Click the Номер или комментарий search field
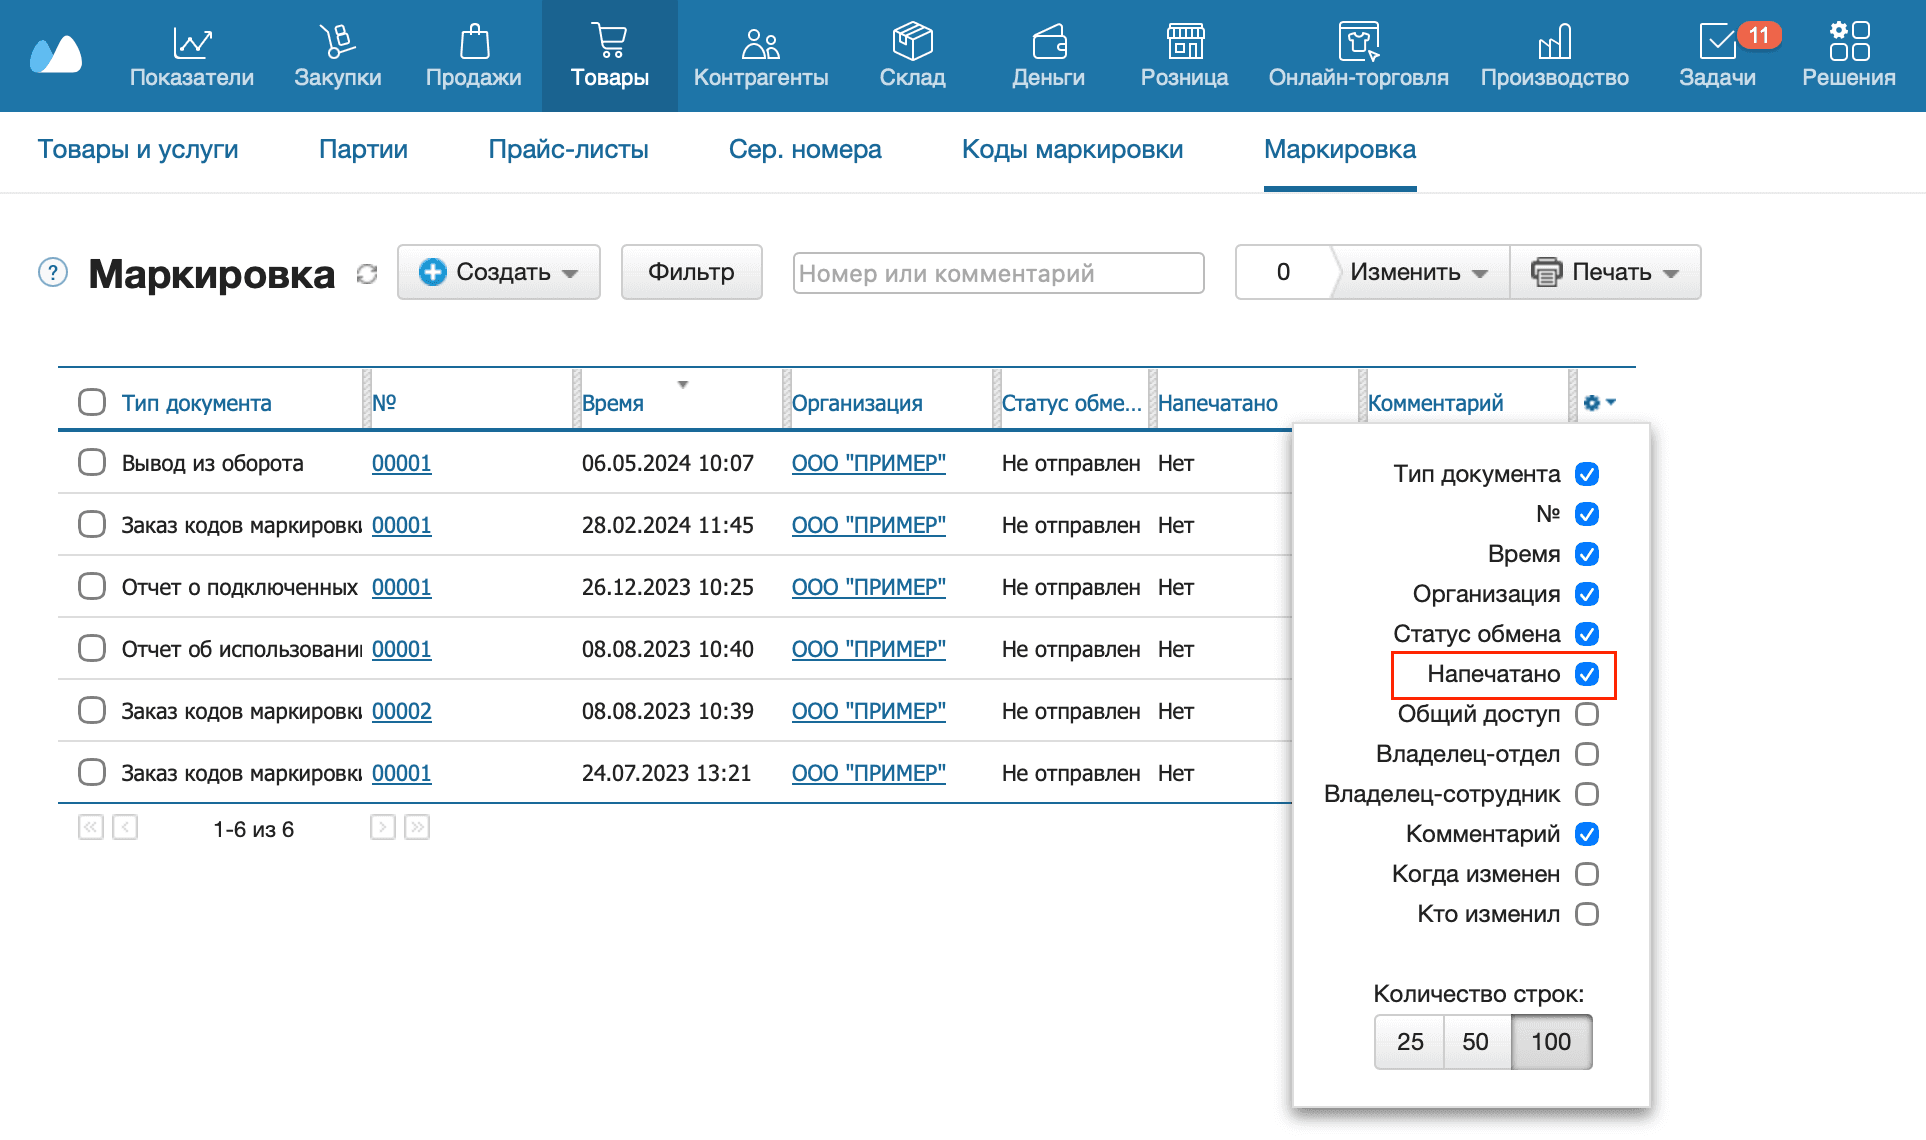 (997, 273)
